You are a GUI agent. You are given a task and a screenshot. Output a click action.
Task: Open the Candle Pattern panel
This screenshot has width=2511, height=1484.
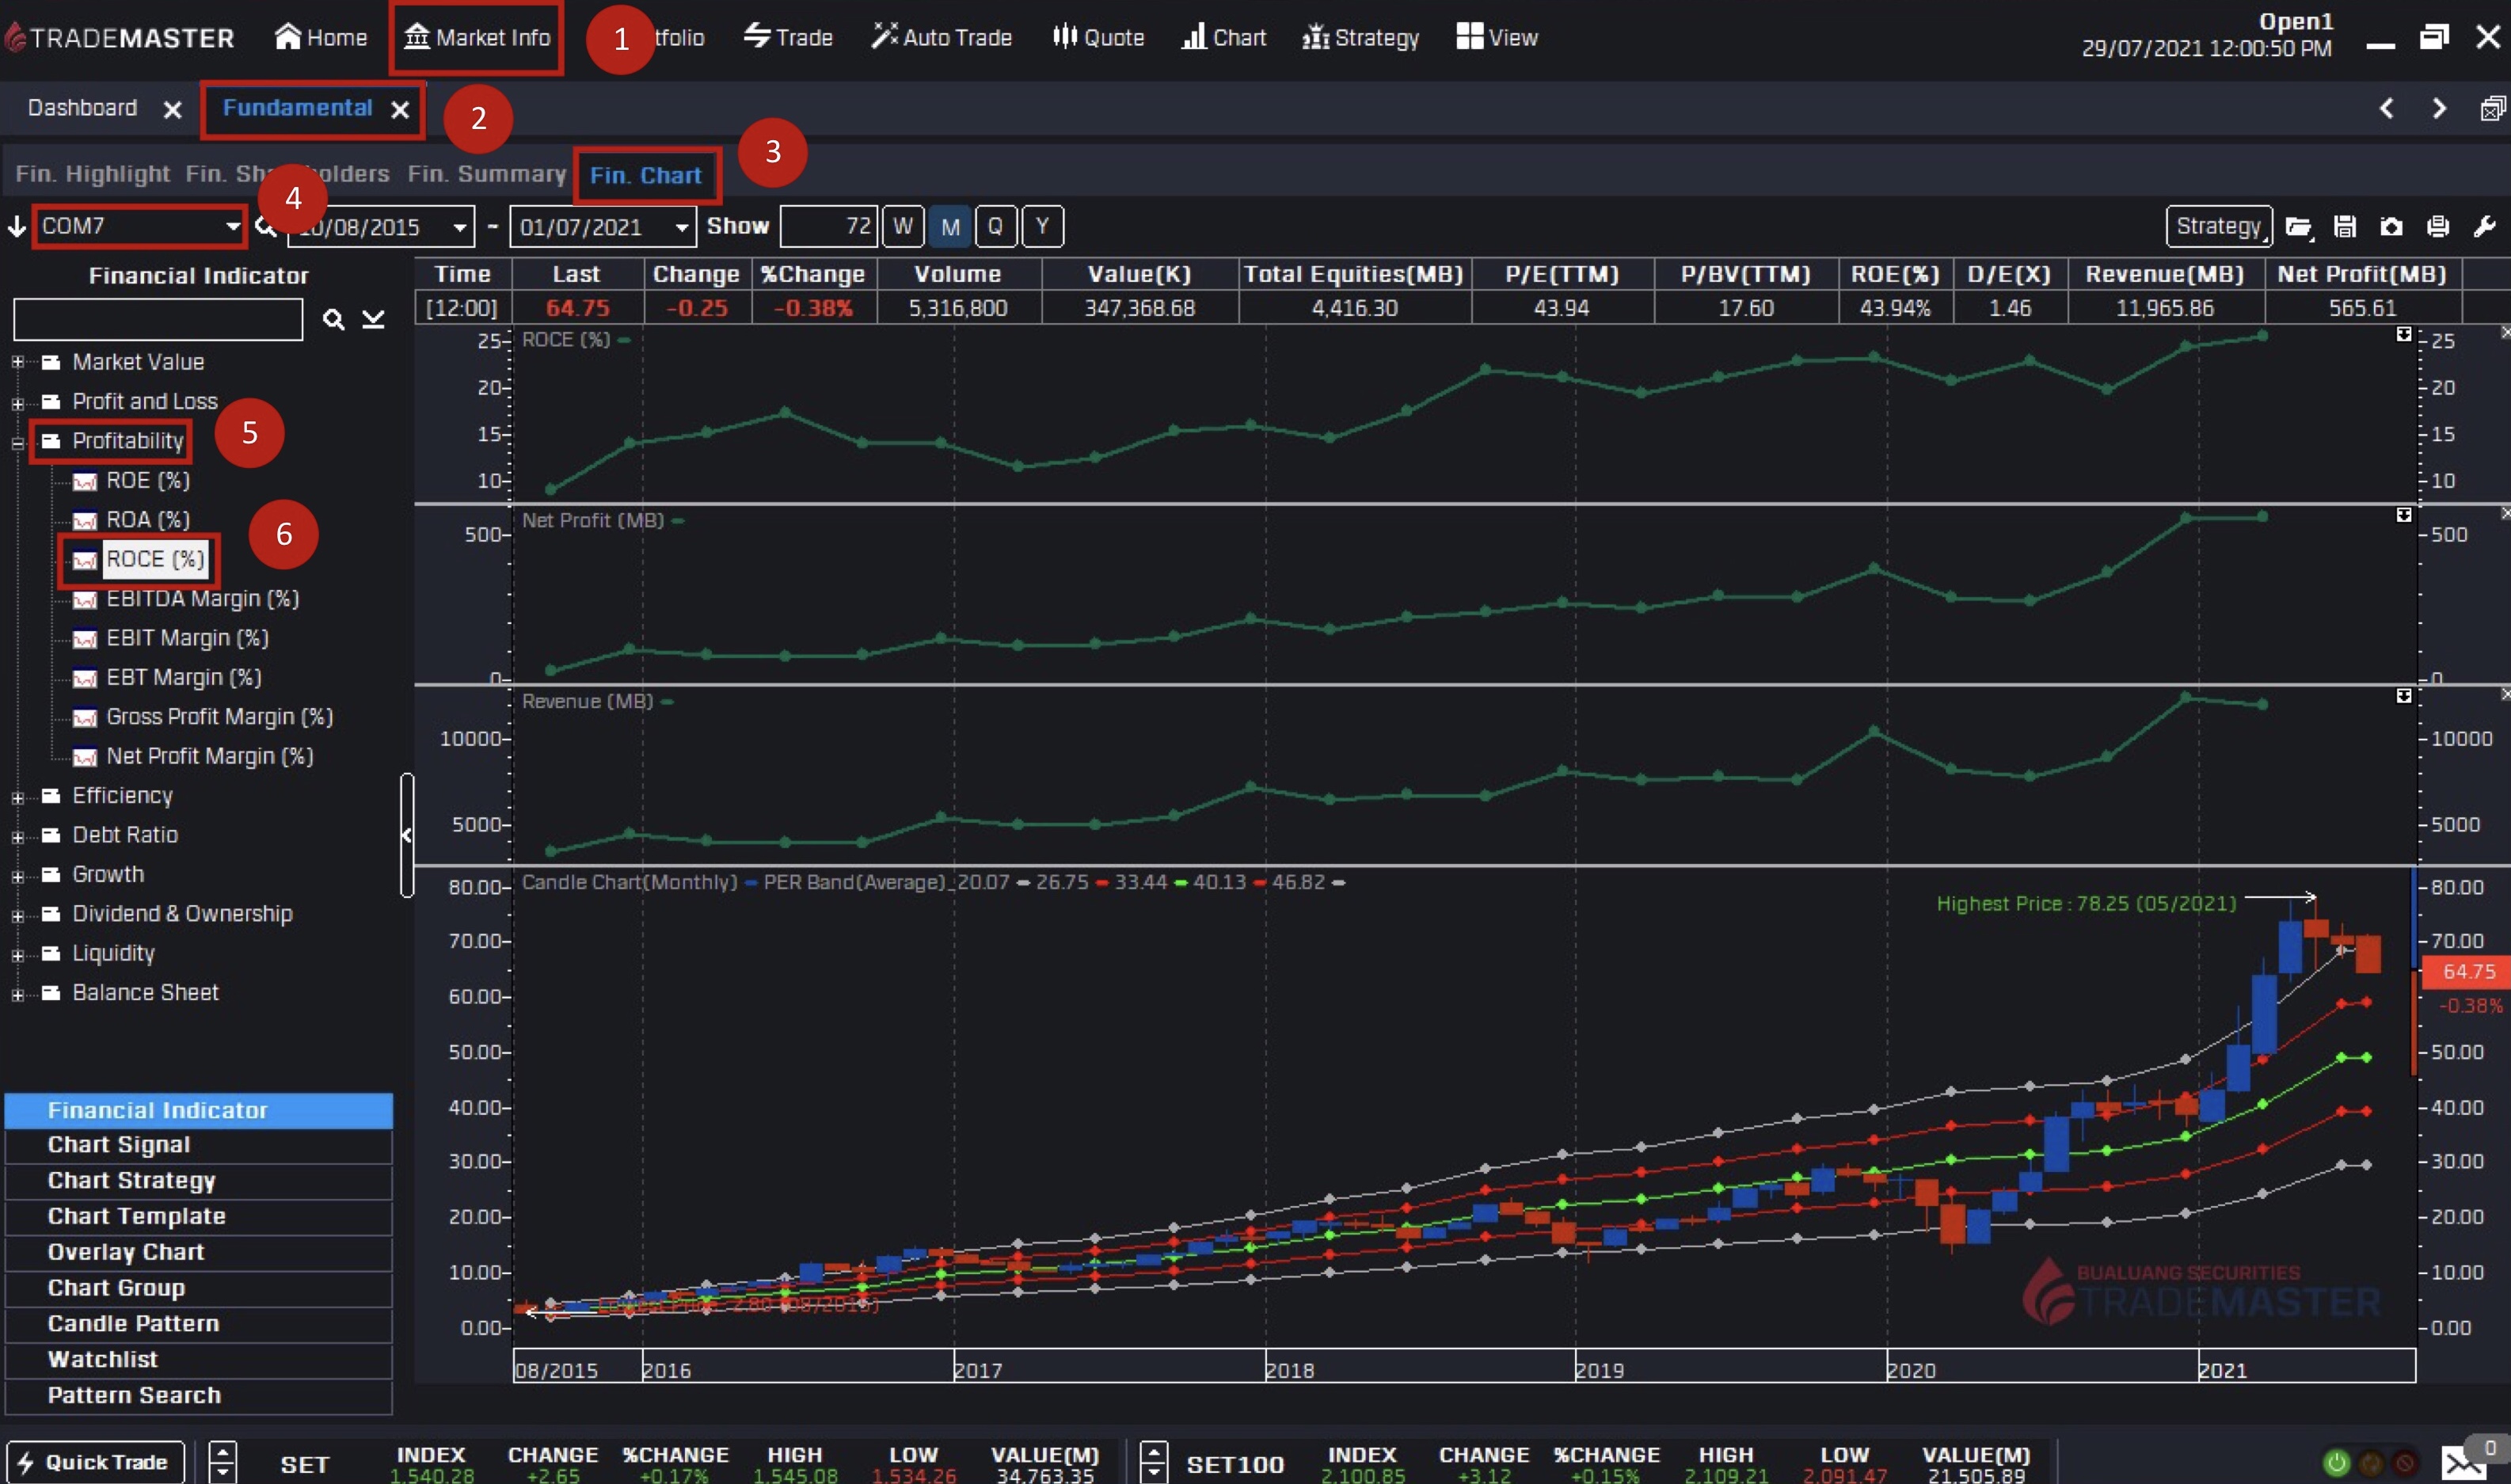pos(199,1324)
